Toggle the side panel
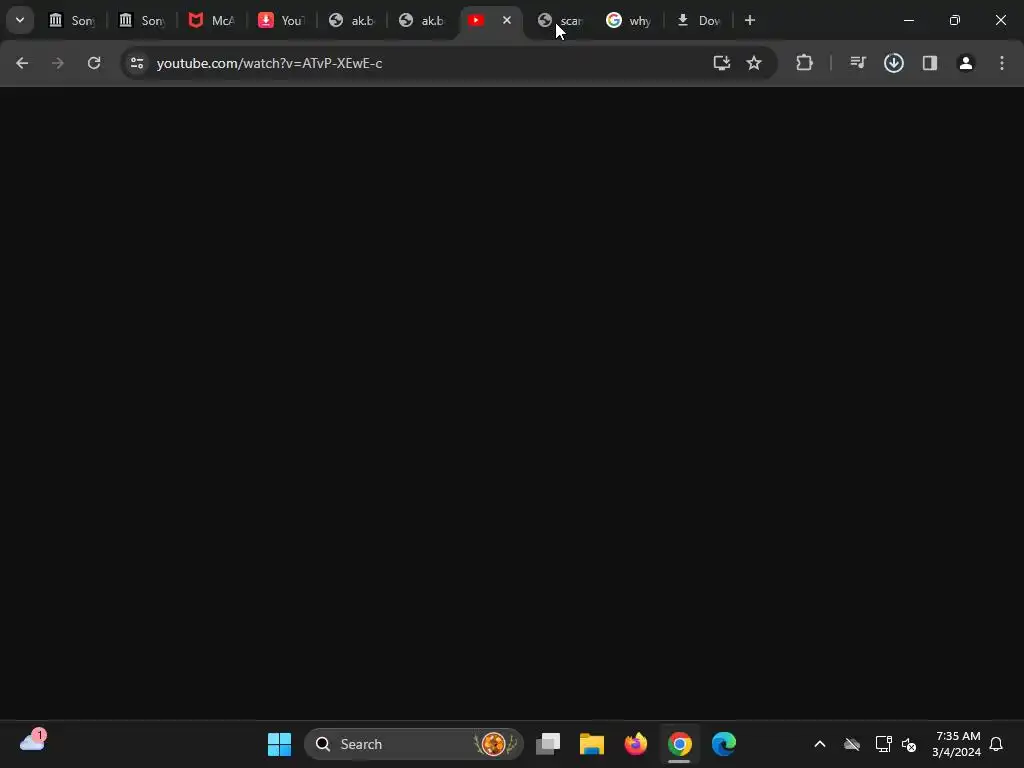The image size is (1024, 768). point(930,63)
